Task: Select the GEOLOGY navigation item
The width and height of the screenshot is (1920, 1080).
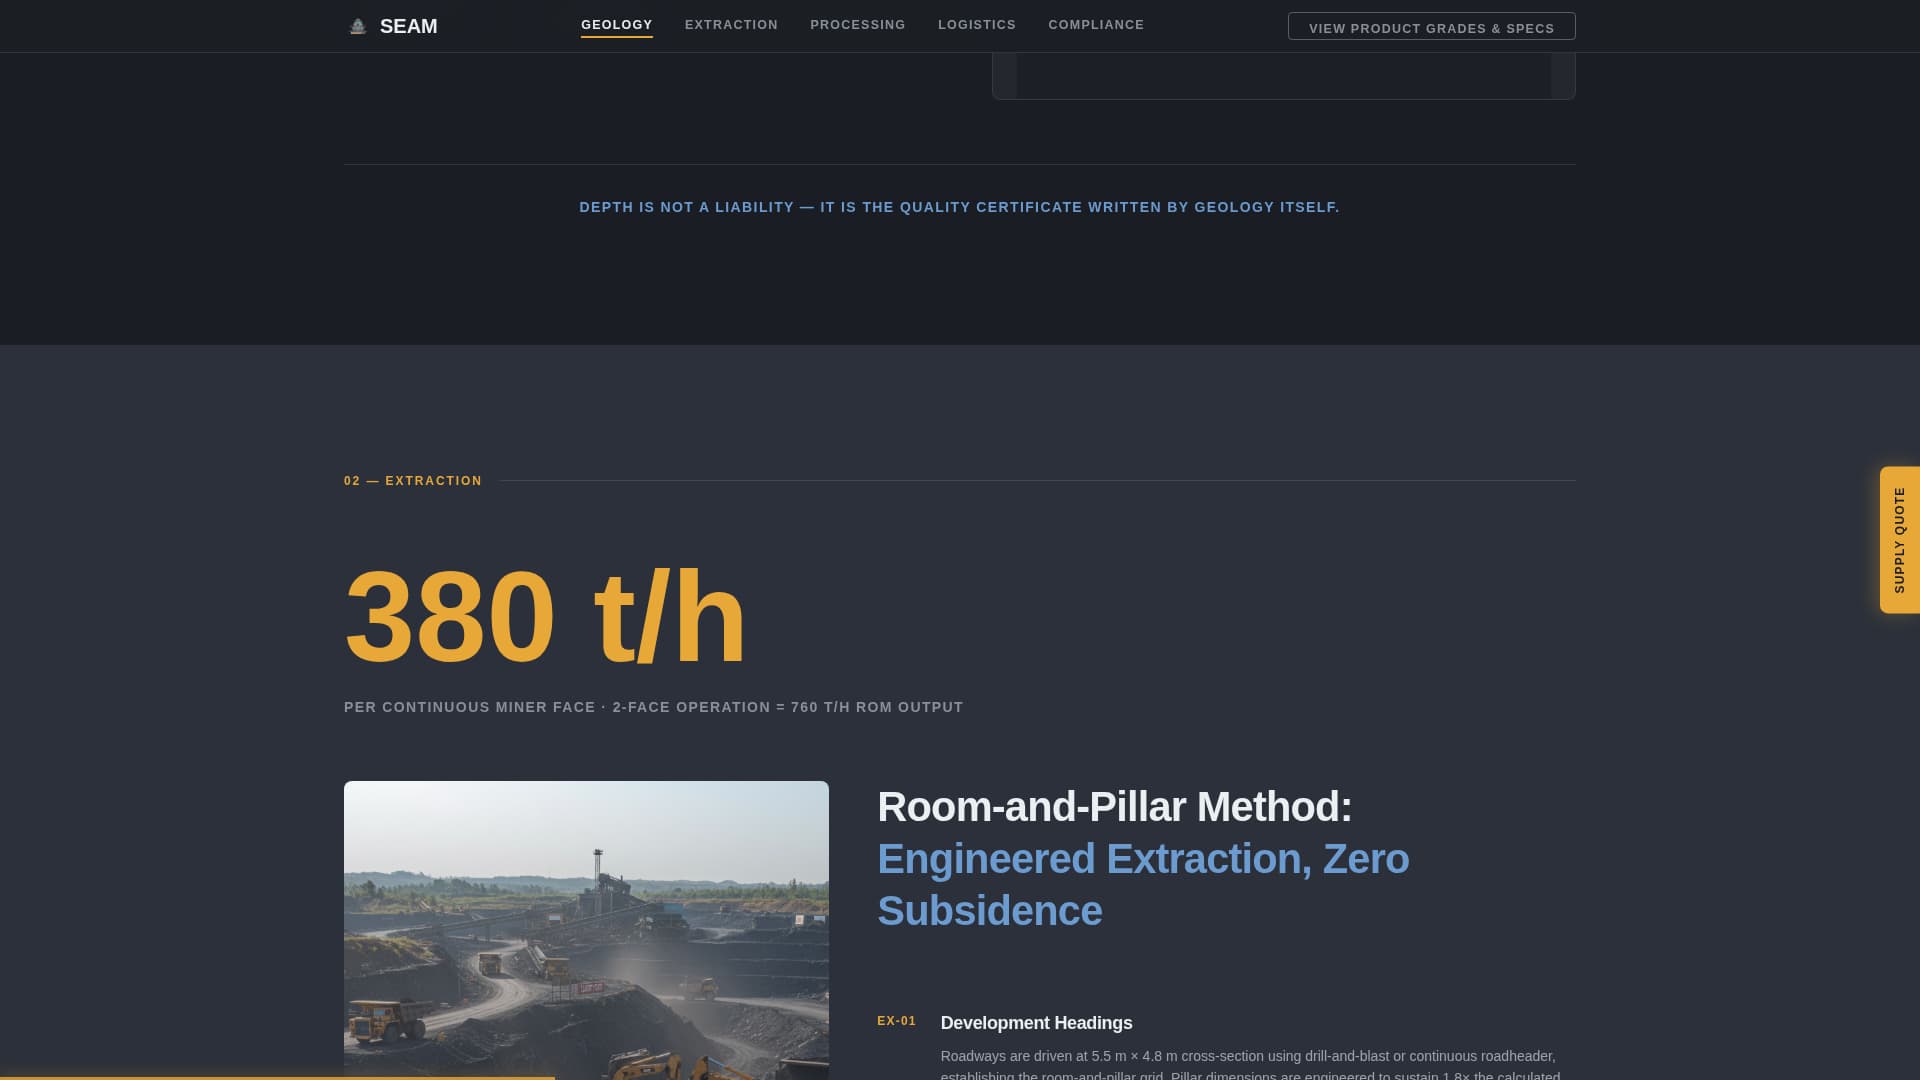Action: pyautogui.click(x=617, y=24)
